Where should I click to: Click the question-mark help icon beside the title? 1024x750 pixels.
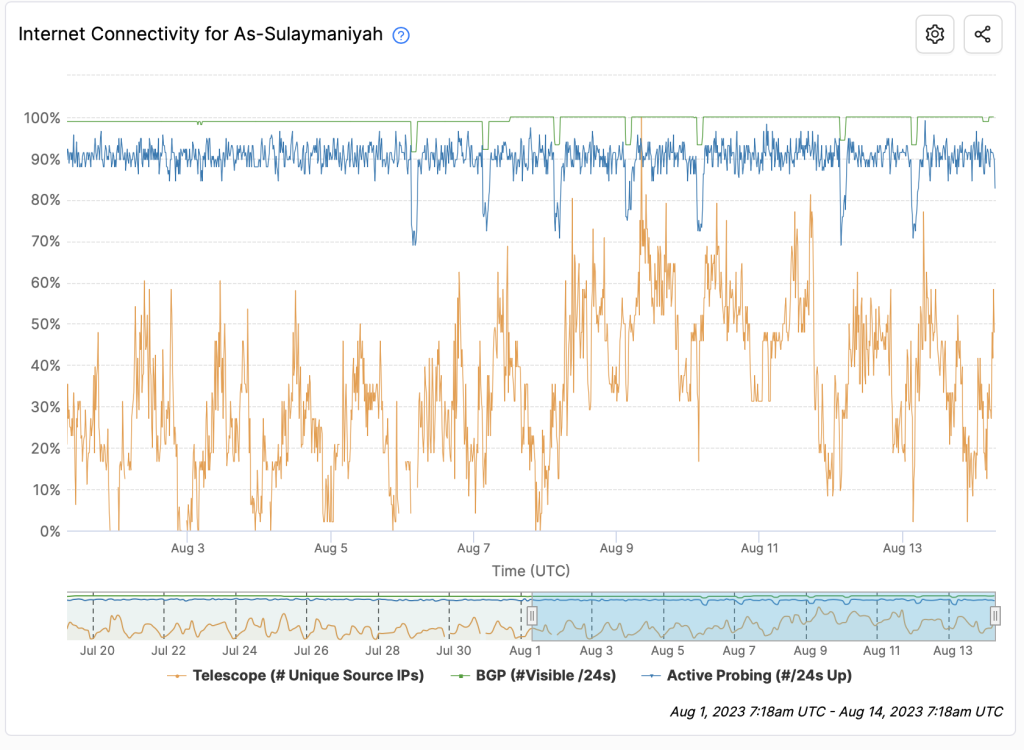tap(399, 35)
